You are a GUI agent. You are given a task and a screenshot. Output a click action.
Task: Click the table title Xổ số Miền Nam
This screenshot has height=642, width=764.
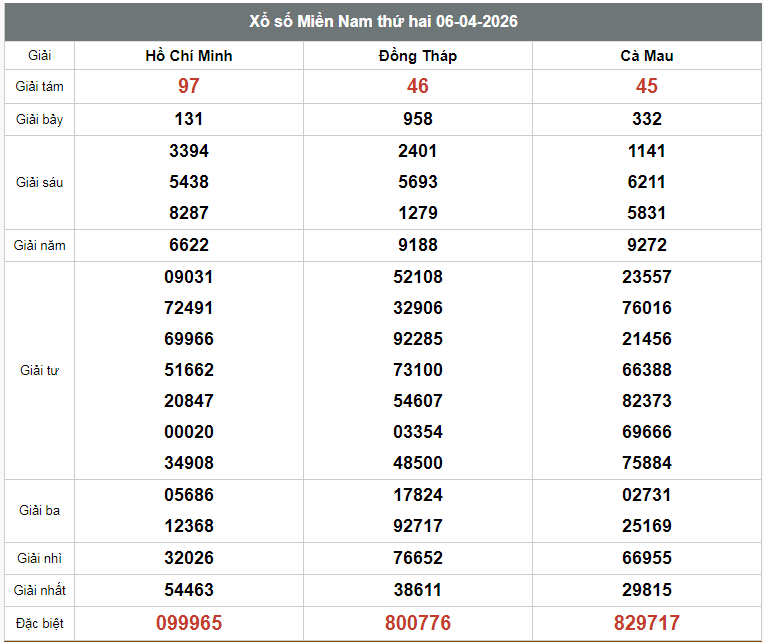click(x=383, y=21)
